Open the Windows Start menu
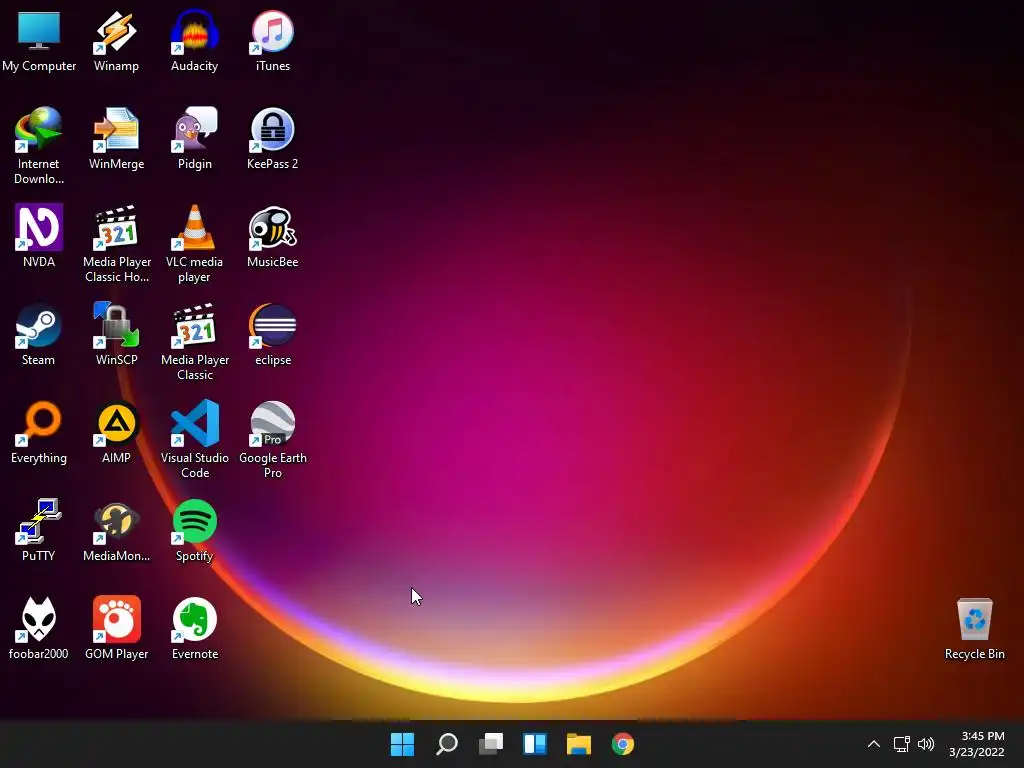Image resolution: width=1024 pixels, height=768 pixels. pyautogui.click(x=402, y=744)
